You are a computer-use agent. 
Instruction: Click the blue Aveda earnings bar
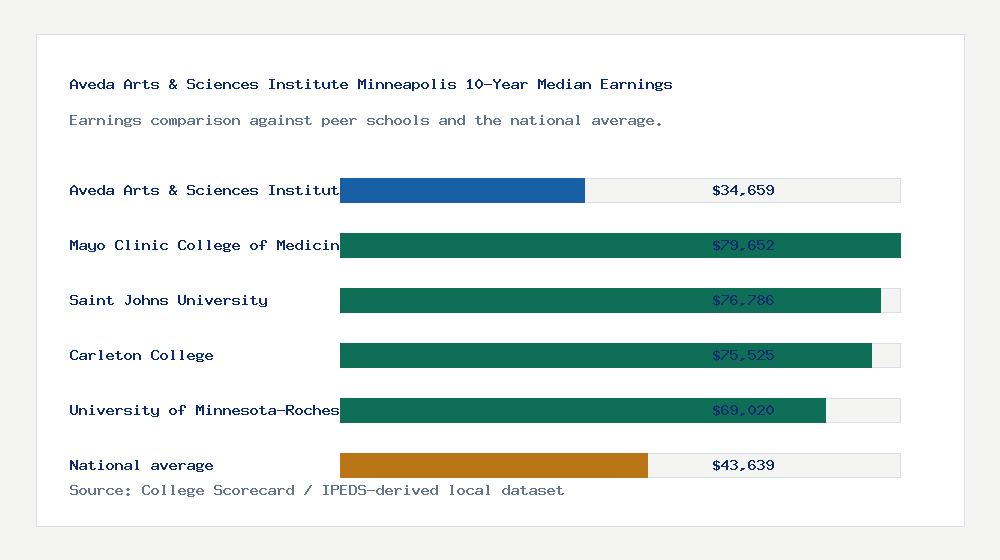462,191
